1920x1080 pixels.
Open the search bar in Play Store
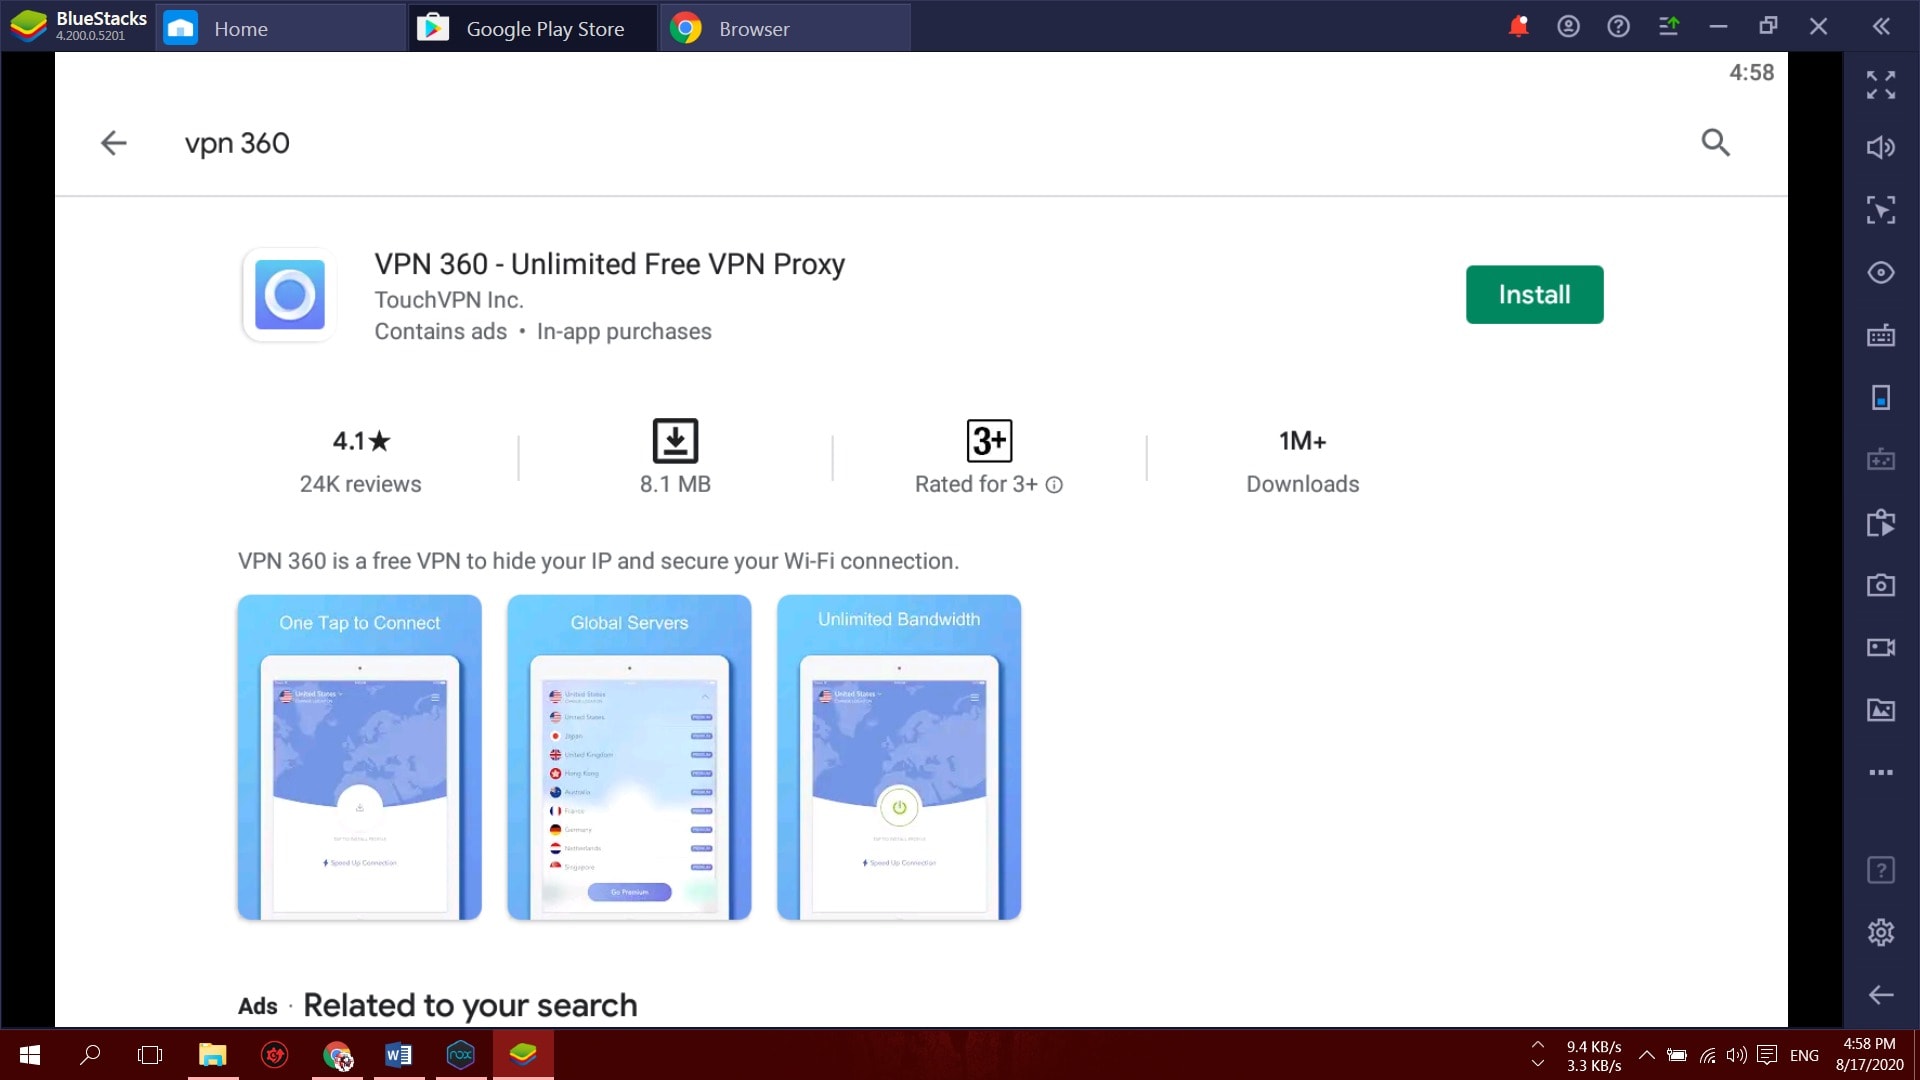point(1716,142)
